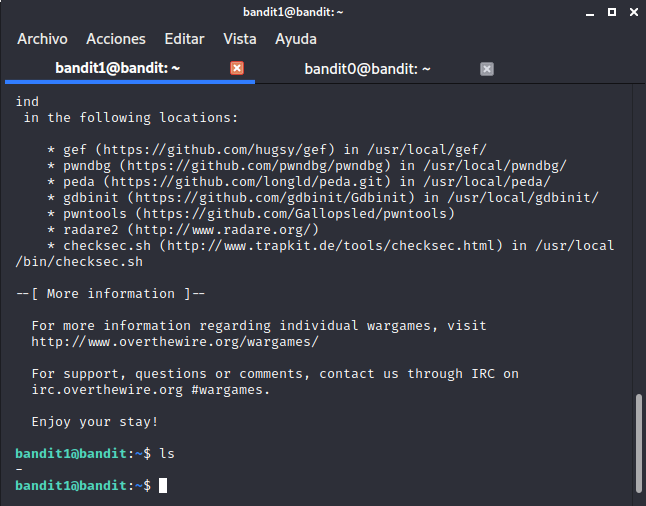Screen dimensions: 646x506
Task: Close the bandit1@bandit tab
Action: click(237, 69)
